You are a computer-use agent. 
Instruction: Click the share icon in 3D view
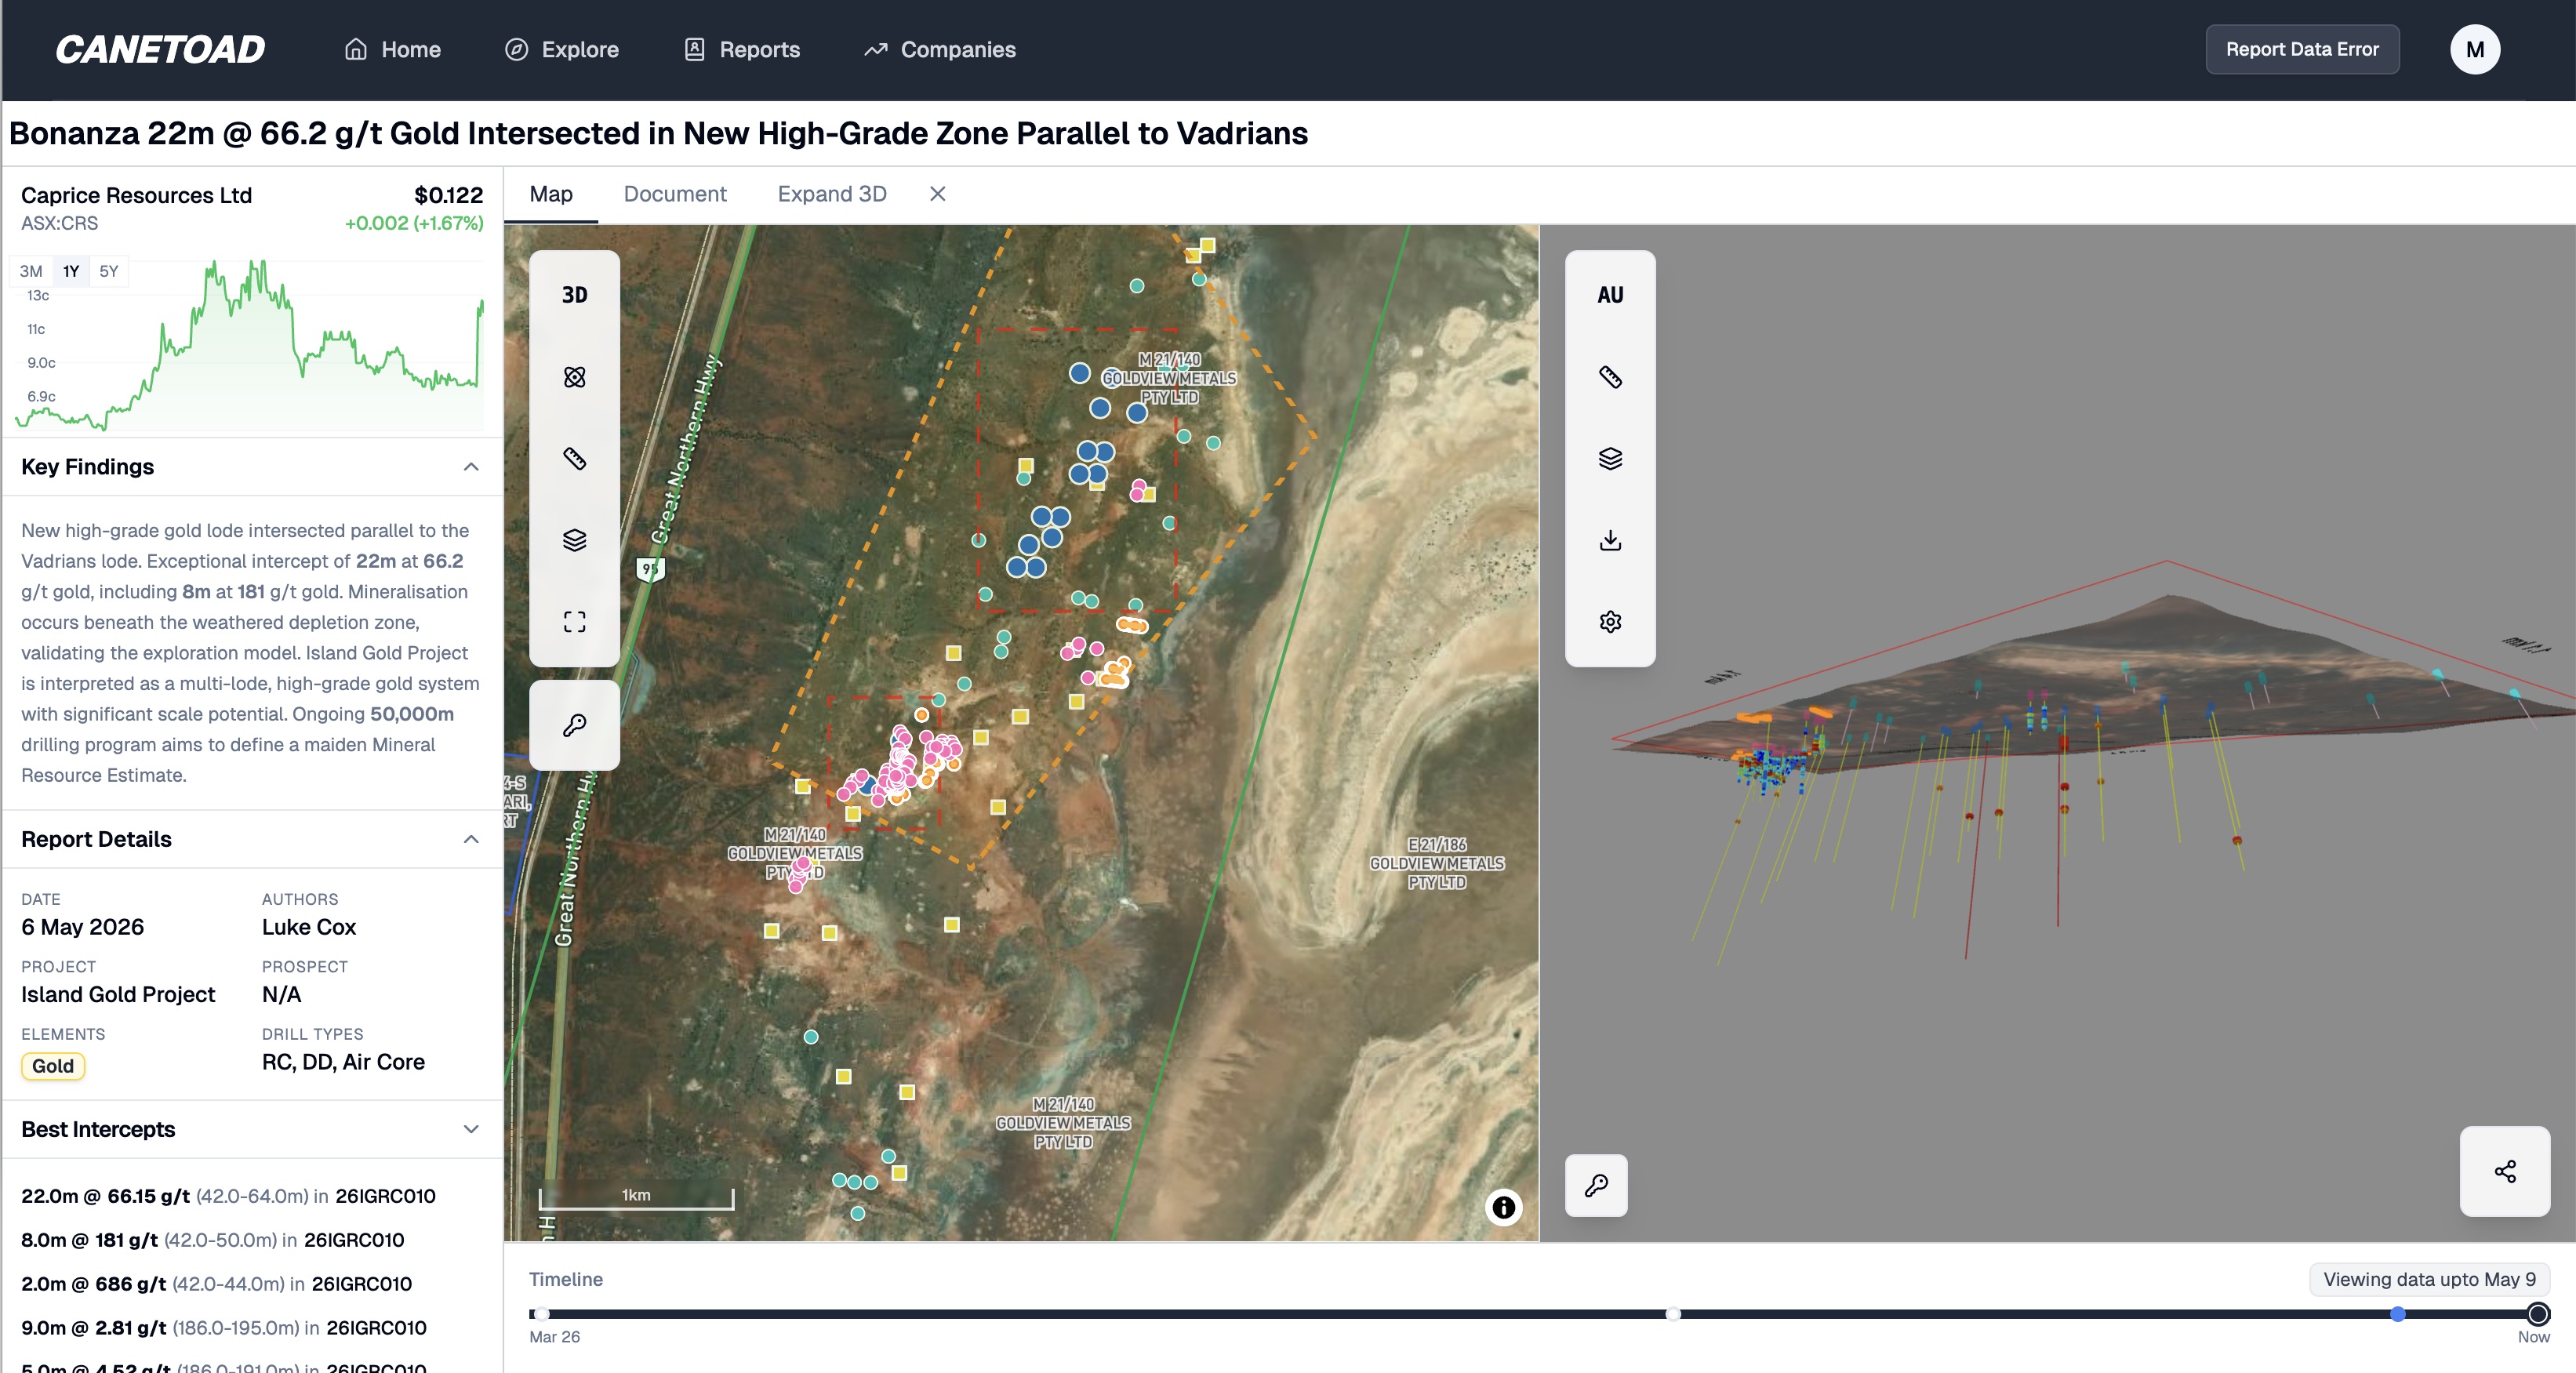coord(2505,1171)
